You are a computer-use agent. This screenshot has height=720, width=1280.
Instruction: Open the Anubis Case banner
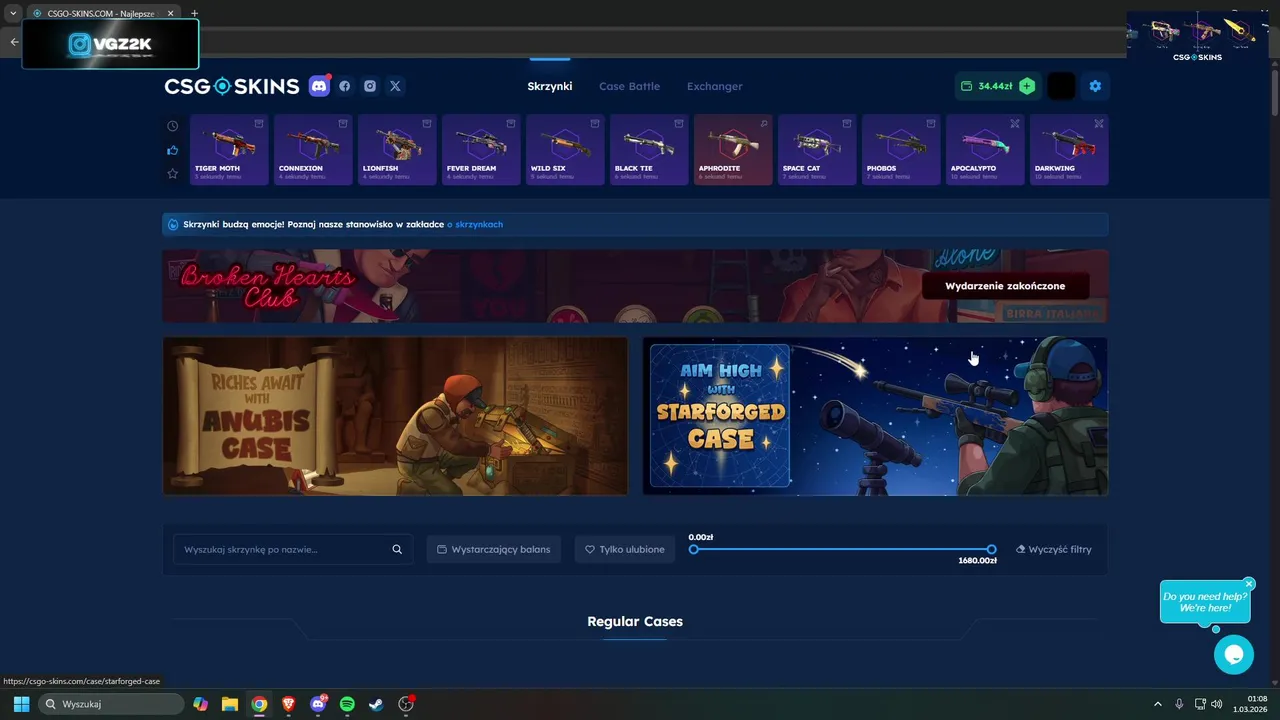(395, 416)
